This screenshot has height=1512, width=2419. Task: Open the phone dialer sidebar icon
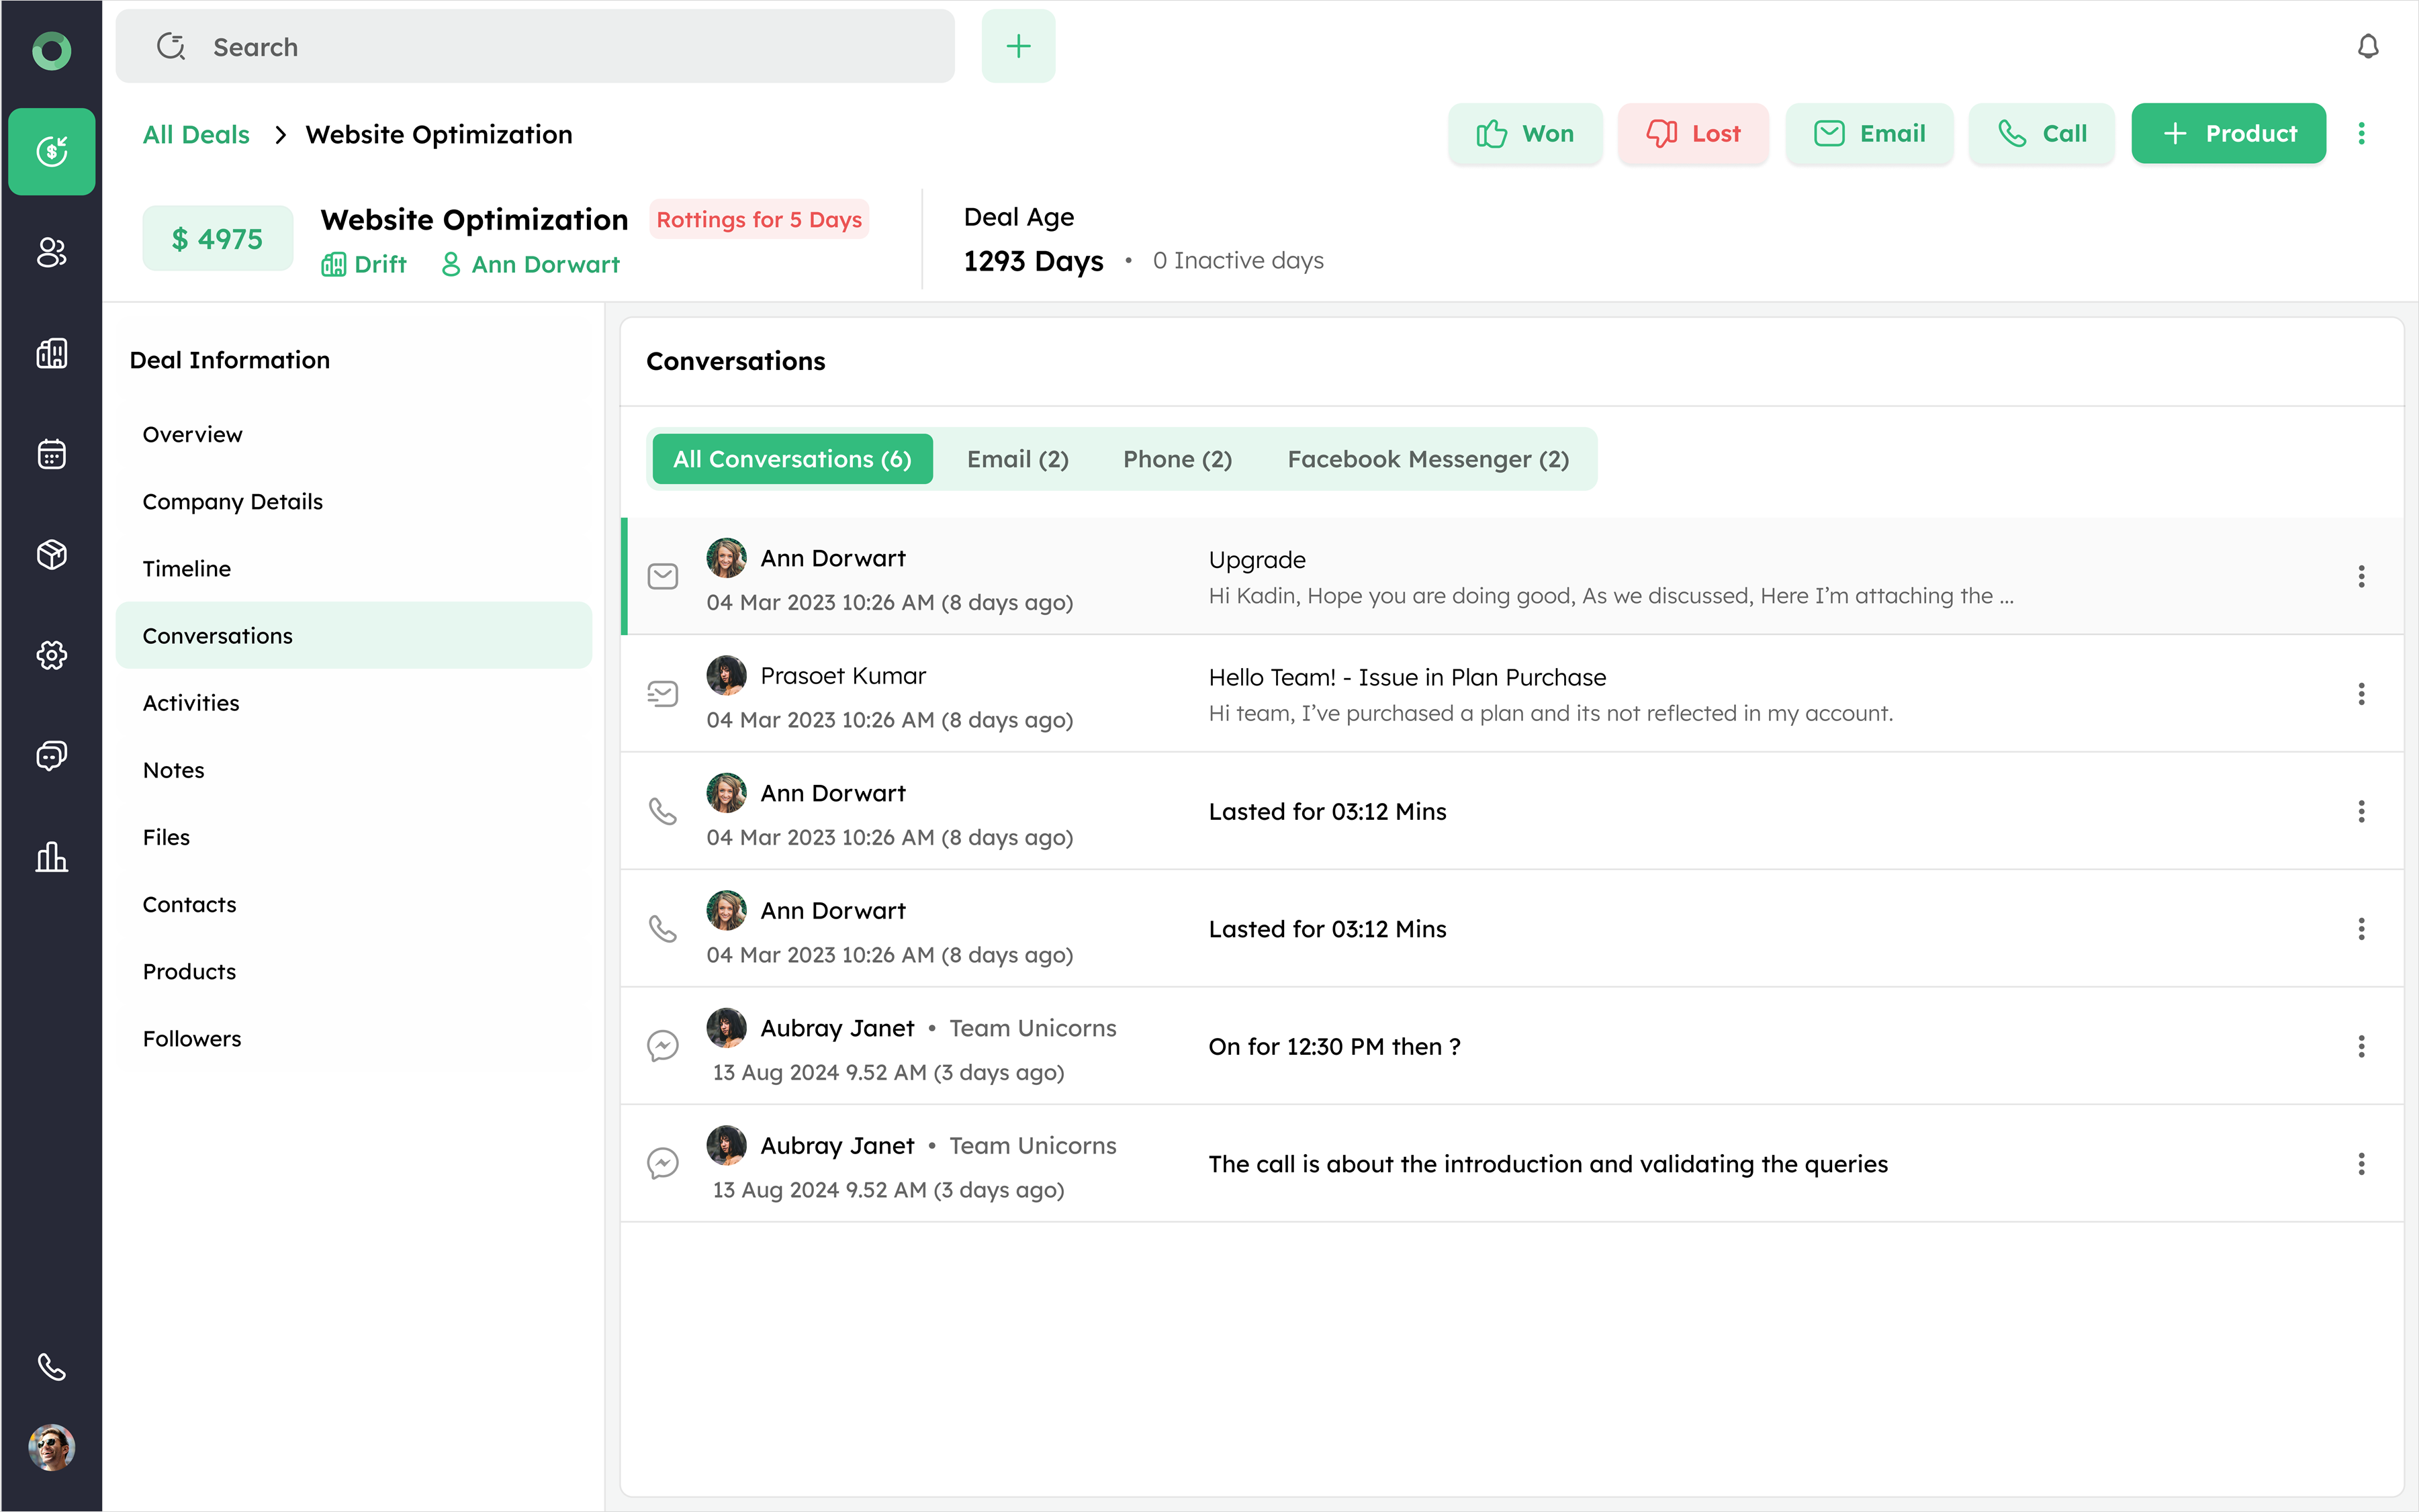[x=51, y=1366]
